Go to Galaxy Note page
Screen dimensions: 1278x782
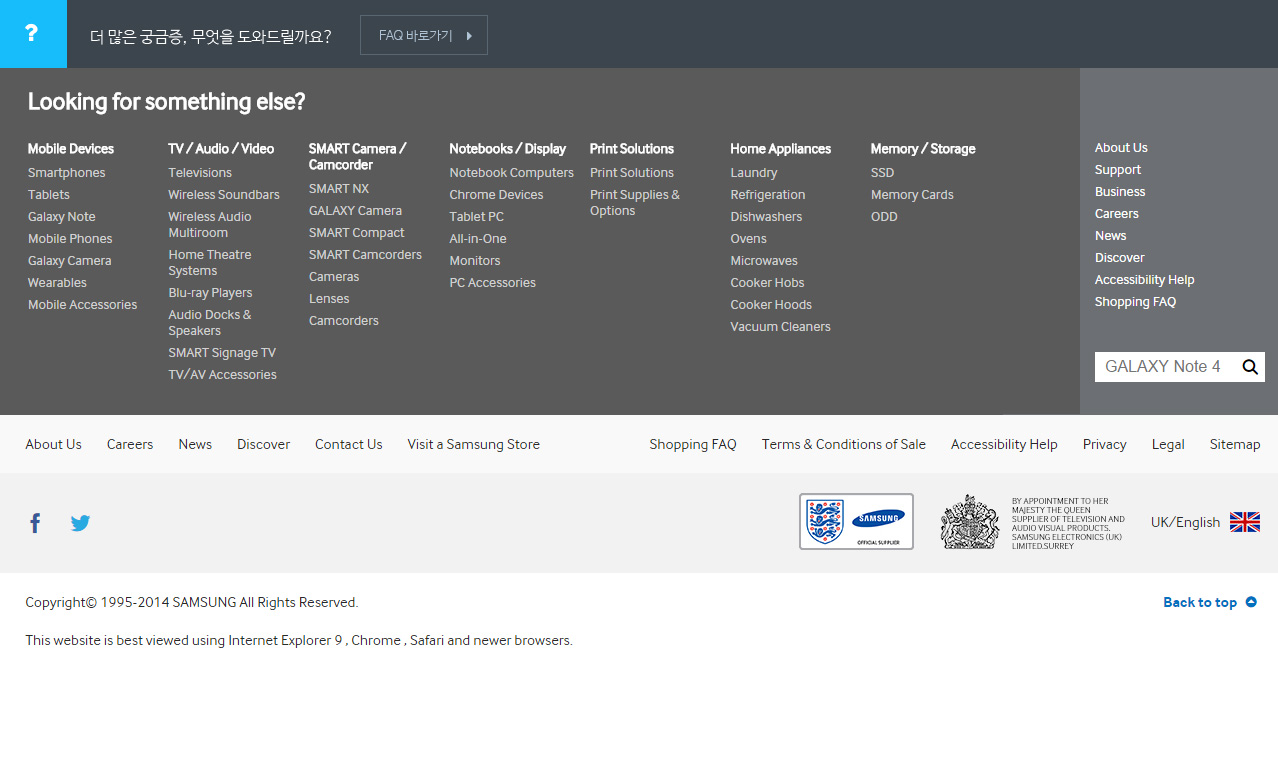point(62,217)
